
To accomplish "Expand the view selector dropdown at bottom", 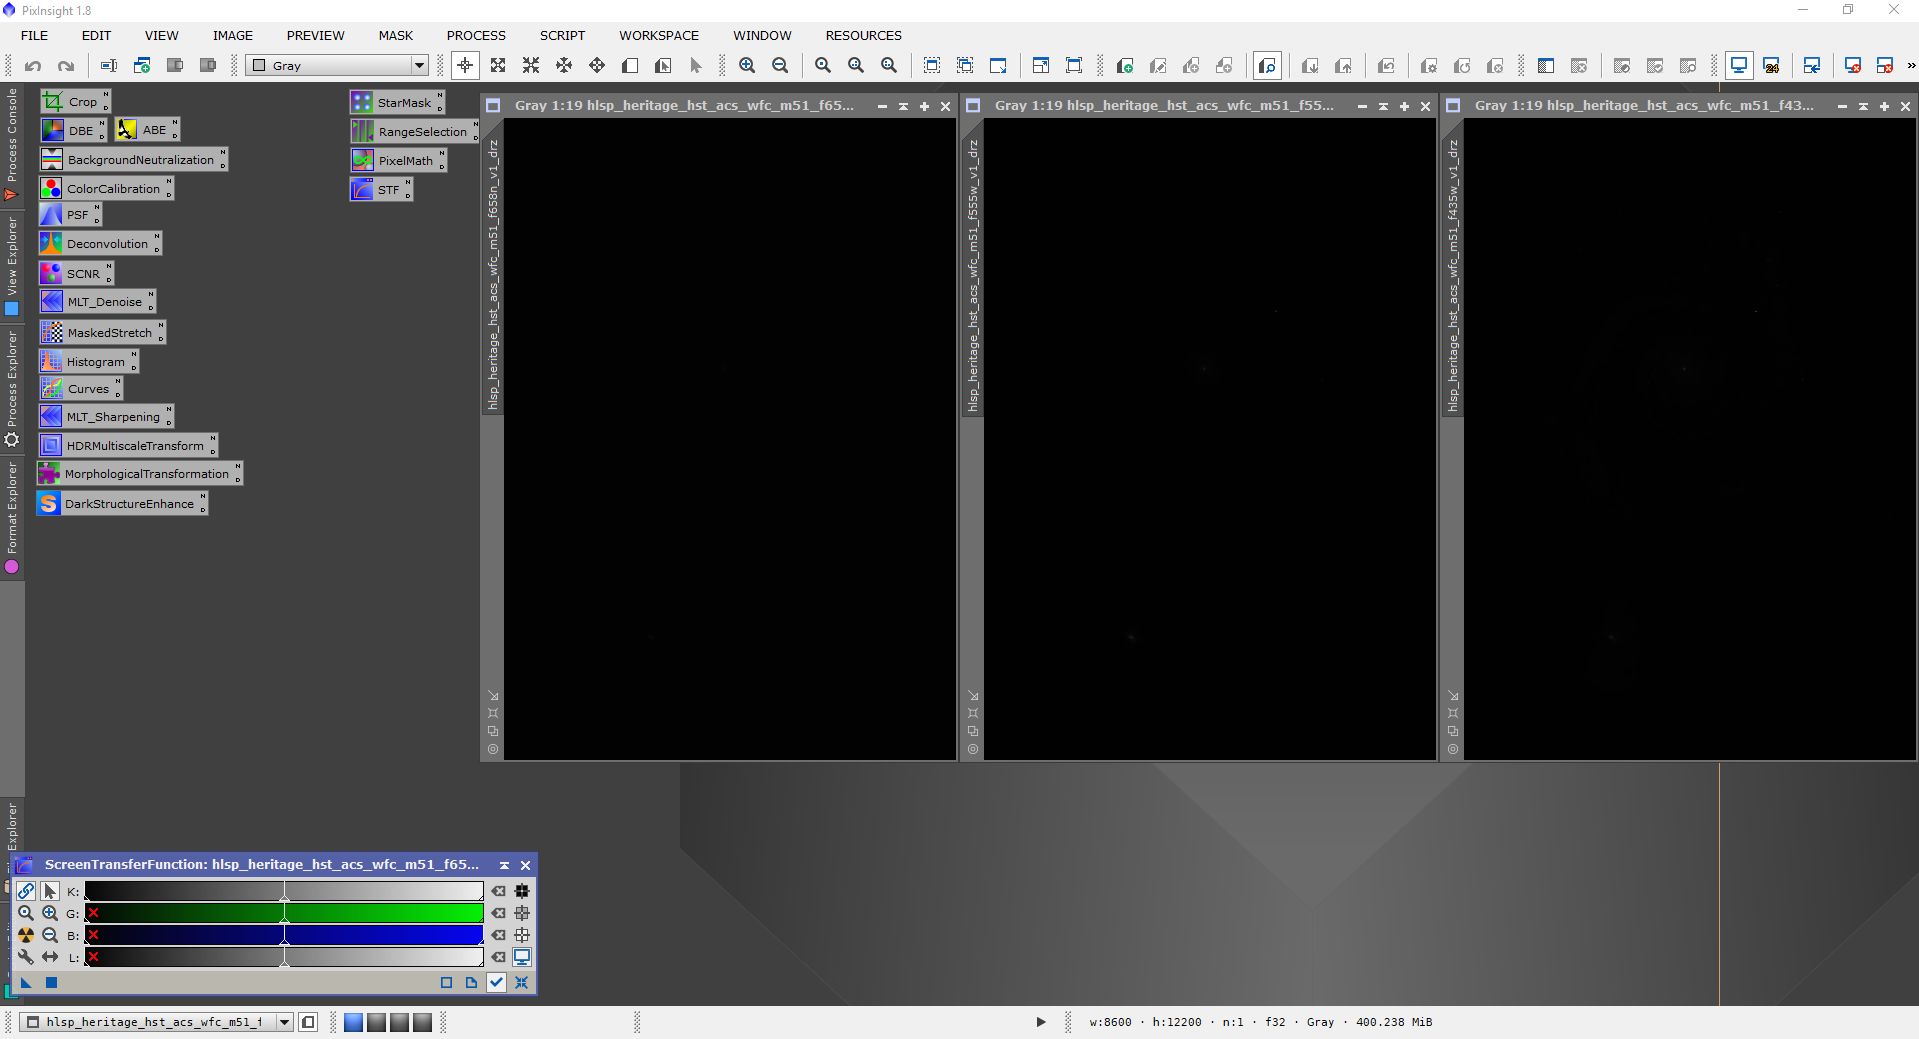I will [284, 1022].
